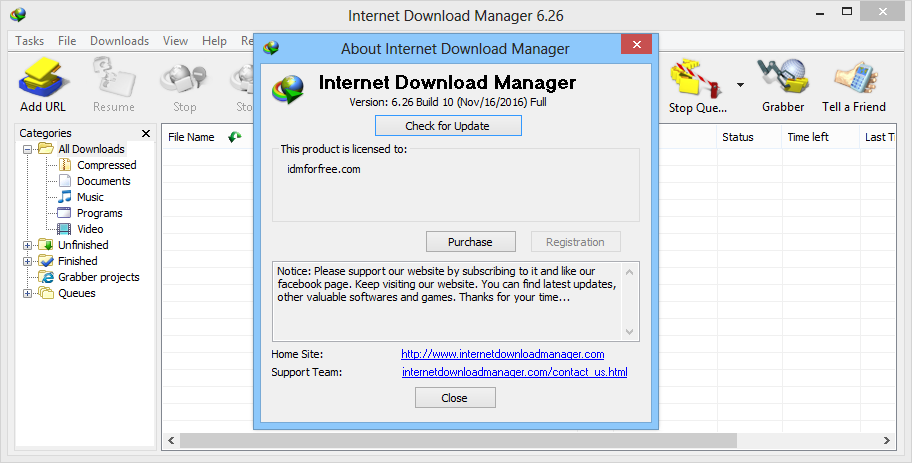Open the Support Team contact link
912x463 pixels.
pos(515,372)
